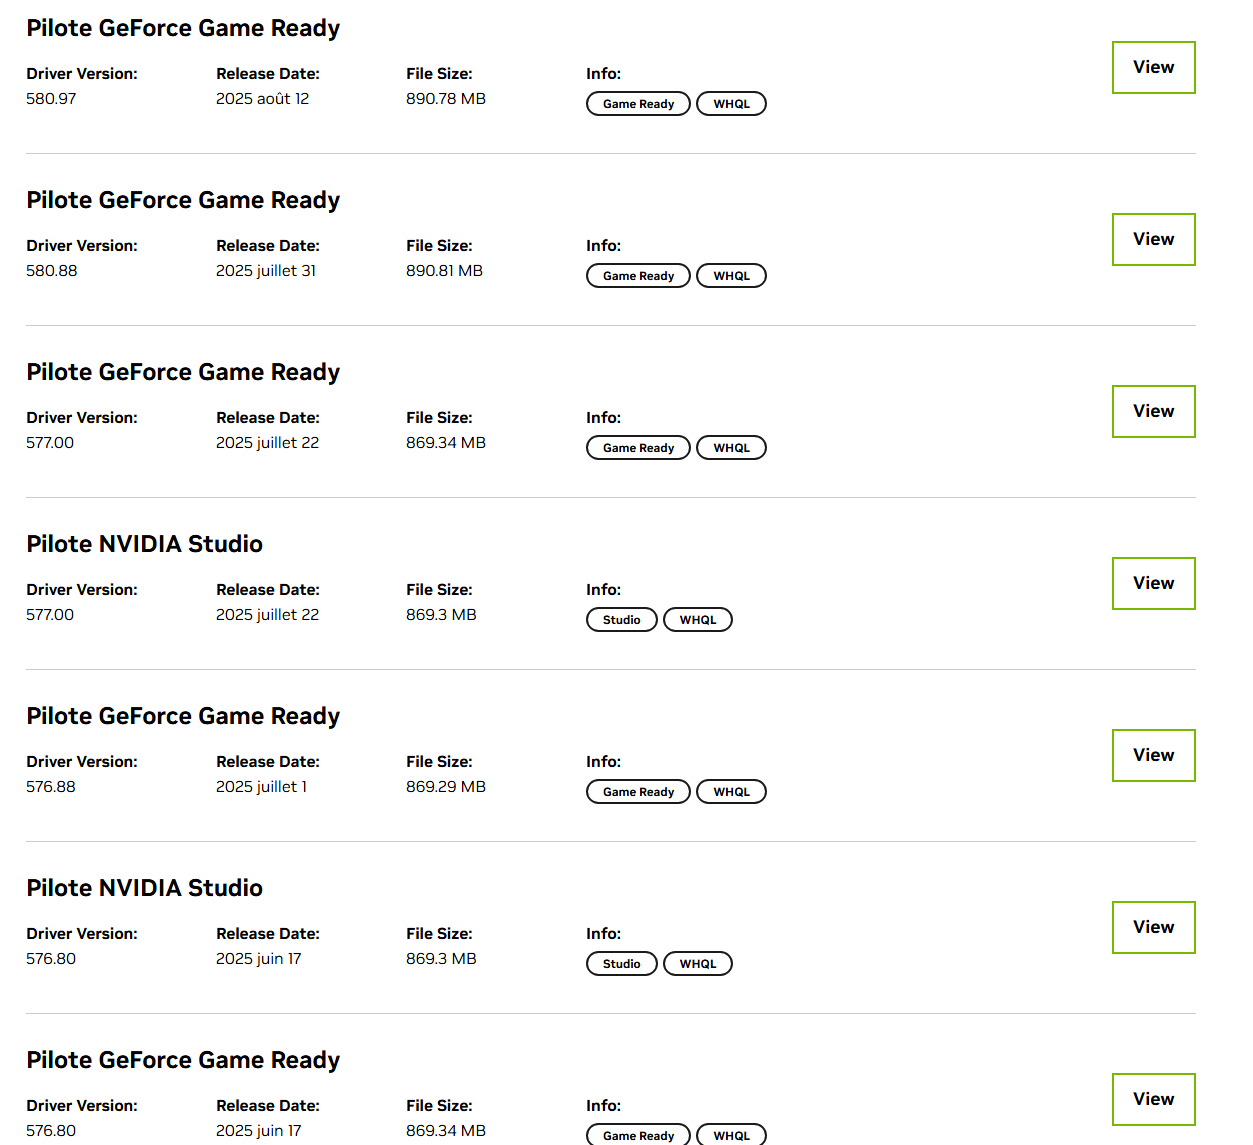Click Game Ready badge on driver 580.88
This screenshot has height=1145, width=1253.
tap(638, 276)
